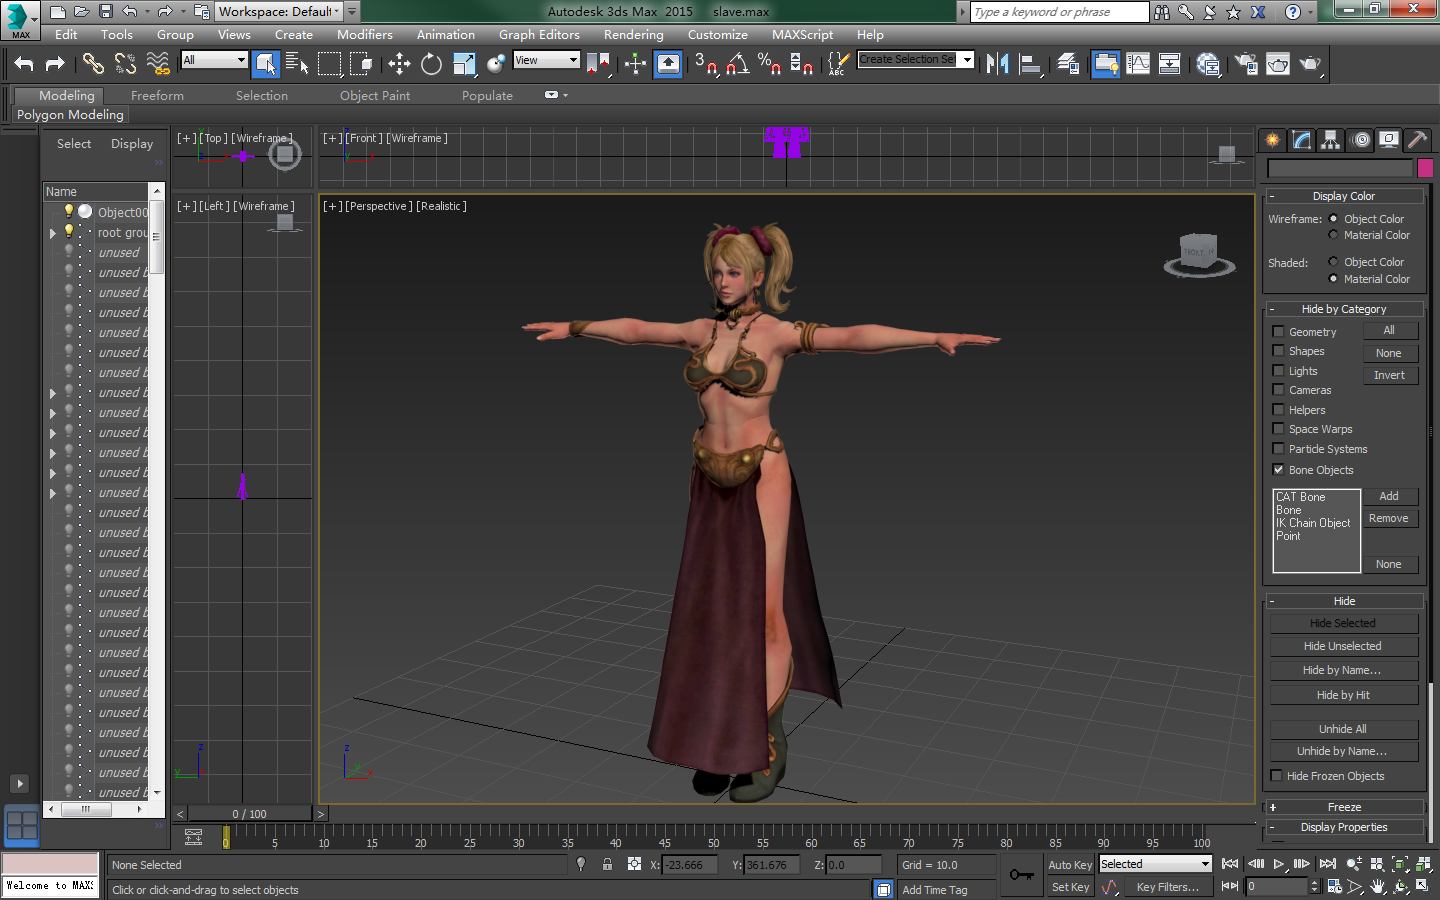Activate Select and Move tool

tap(399, 64)
